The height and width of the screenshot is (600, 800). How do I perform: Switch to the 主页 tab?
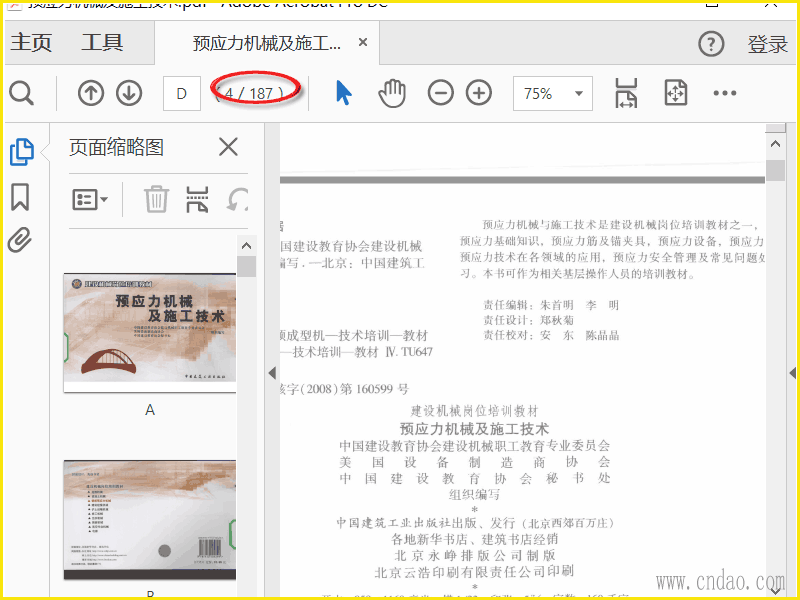click(32, 43)
